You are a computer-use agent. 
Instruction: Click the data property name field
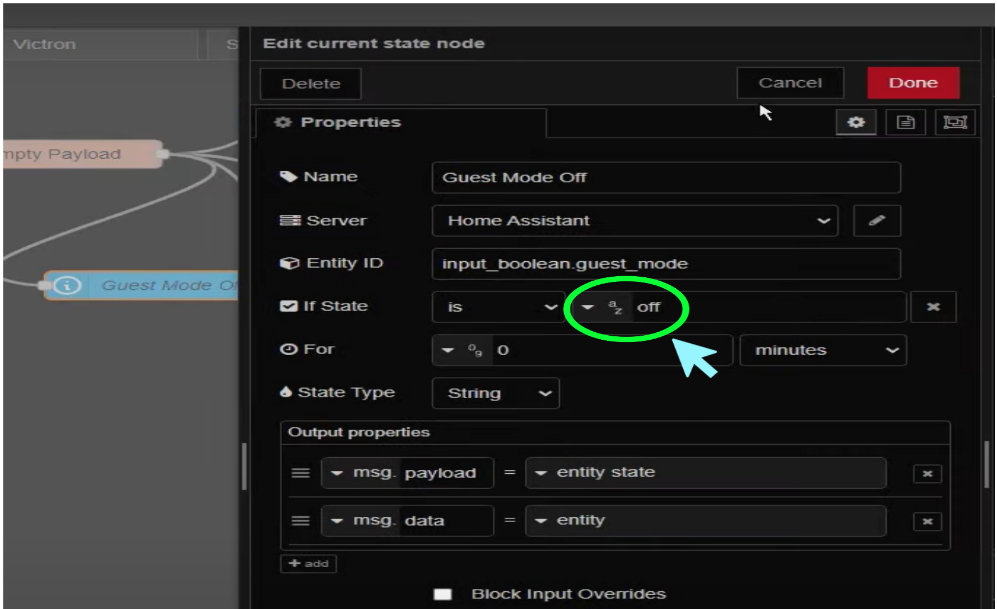pos(446,521)
